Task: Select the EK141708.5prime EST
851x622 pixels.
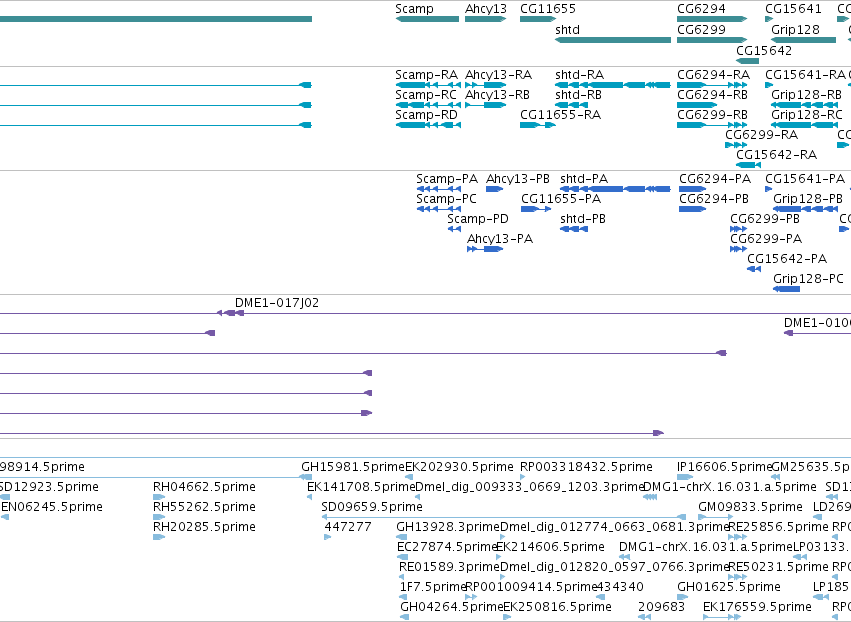Action: click(x=309, y=497)
